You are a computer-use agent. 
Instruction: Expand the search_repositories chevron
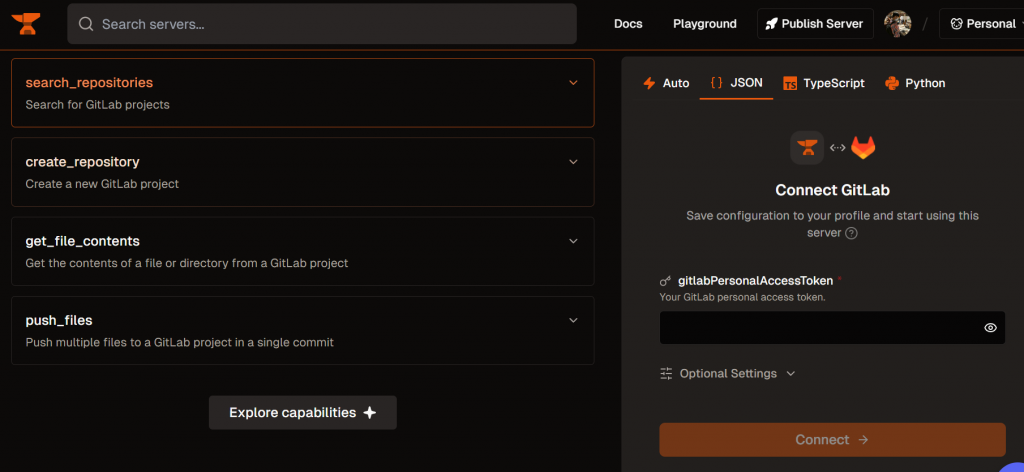[573, 83]
